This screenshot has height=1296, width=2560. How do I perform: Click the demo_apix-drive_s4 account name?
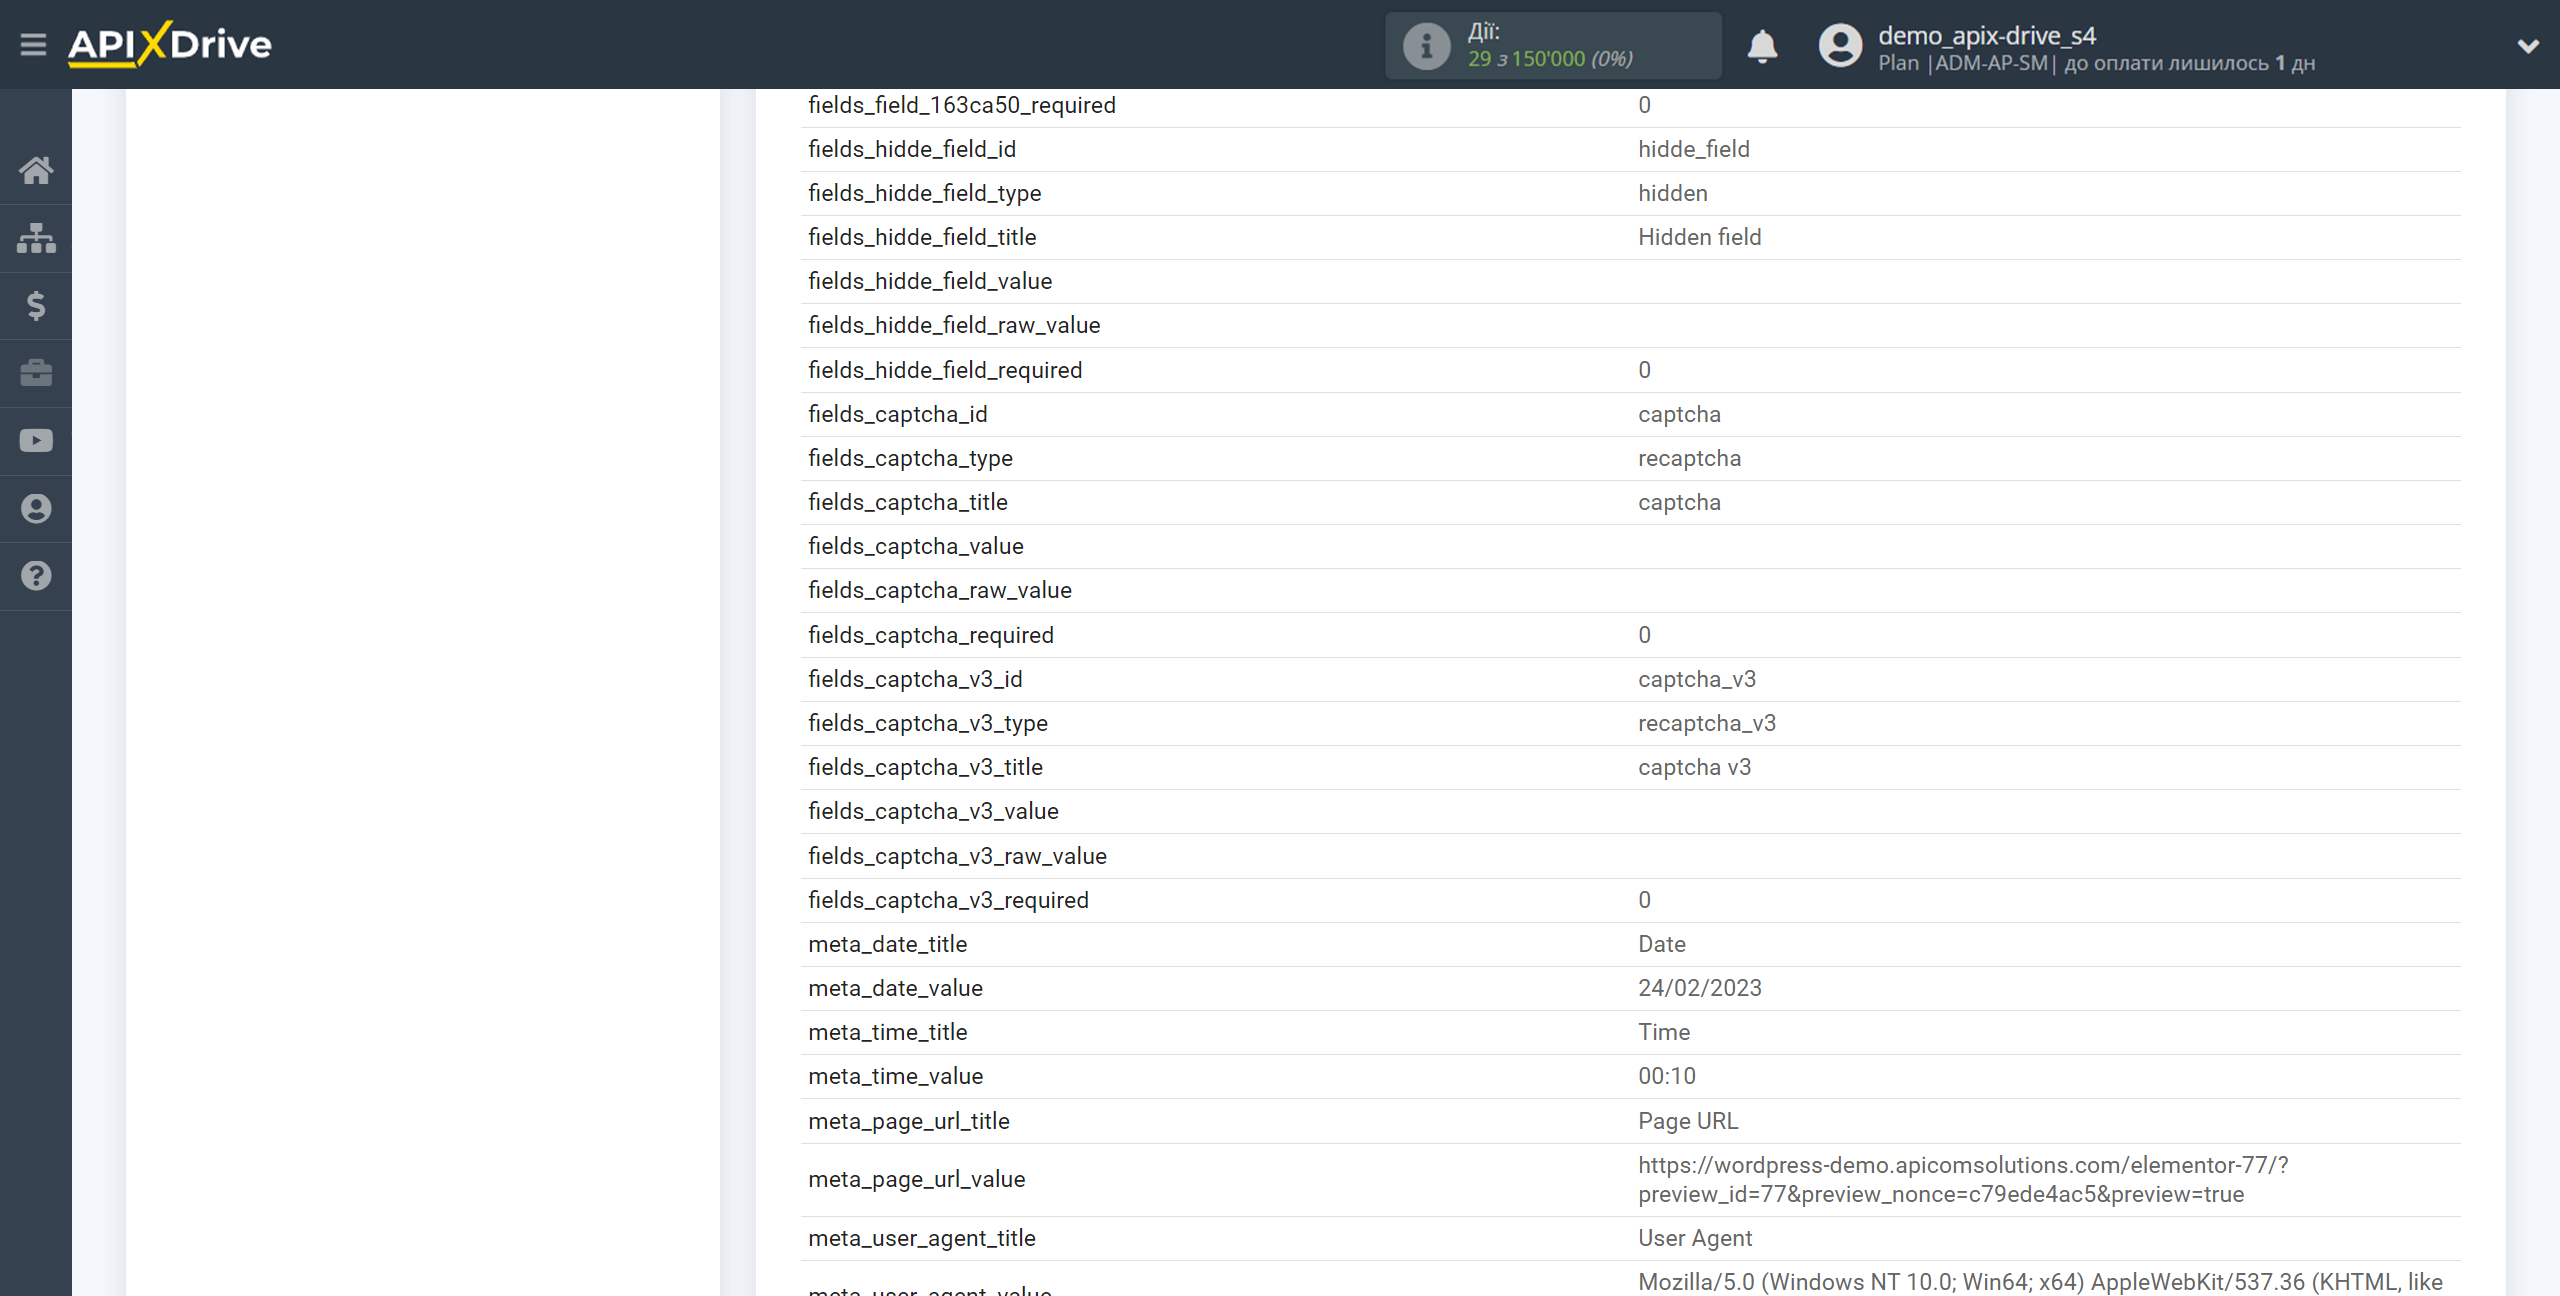coord(1986,35)
